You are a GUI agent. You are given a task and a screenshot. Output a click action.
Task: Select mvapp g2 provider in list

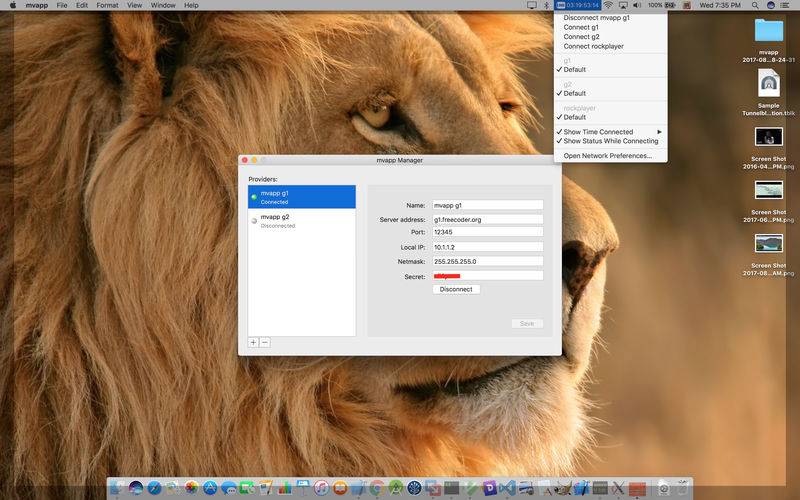[x=302, y=221]
